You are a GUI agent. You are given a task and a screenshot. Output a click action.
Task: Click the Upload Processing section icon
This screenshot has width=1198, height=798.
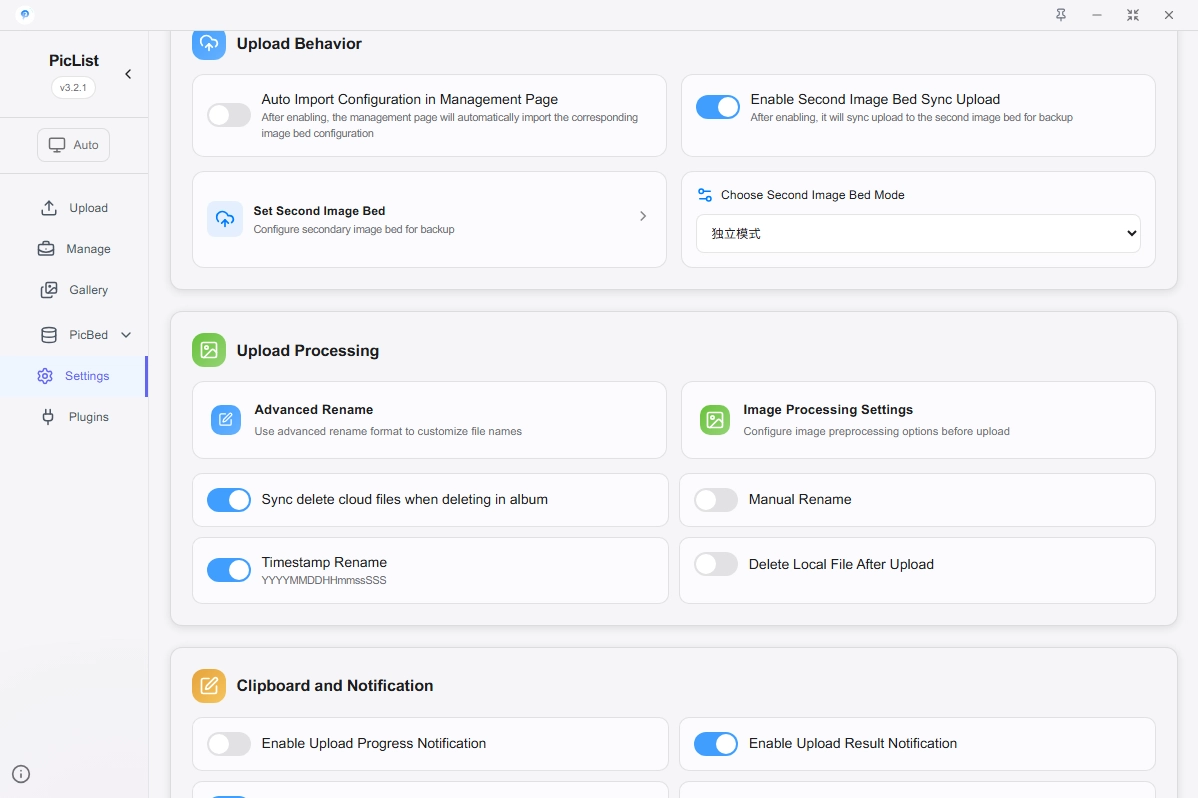pyautogui.click(x=209, y=350)
